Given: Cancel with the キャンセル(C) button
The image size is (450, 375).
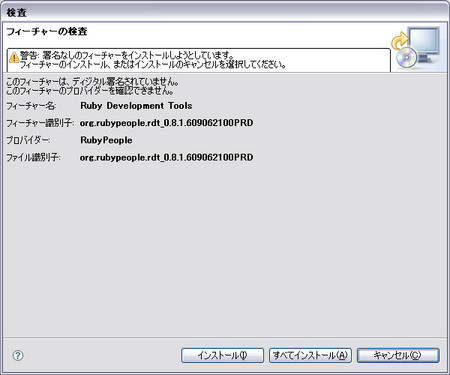Looking at the screenshot, I should pyautogui.click(x=398, y=355).
